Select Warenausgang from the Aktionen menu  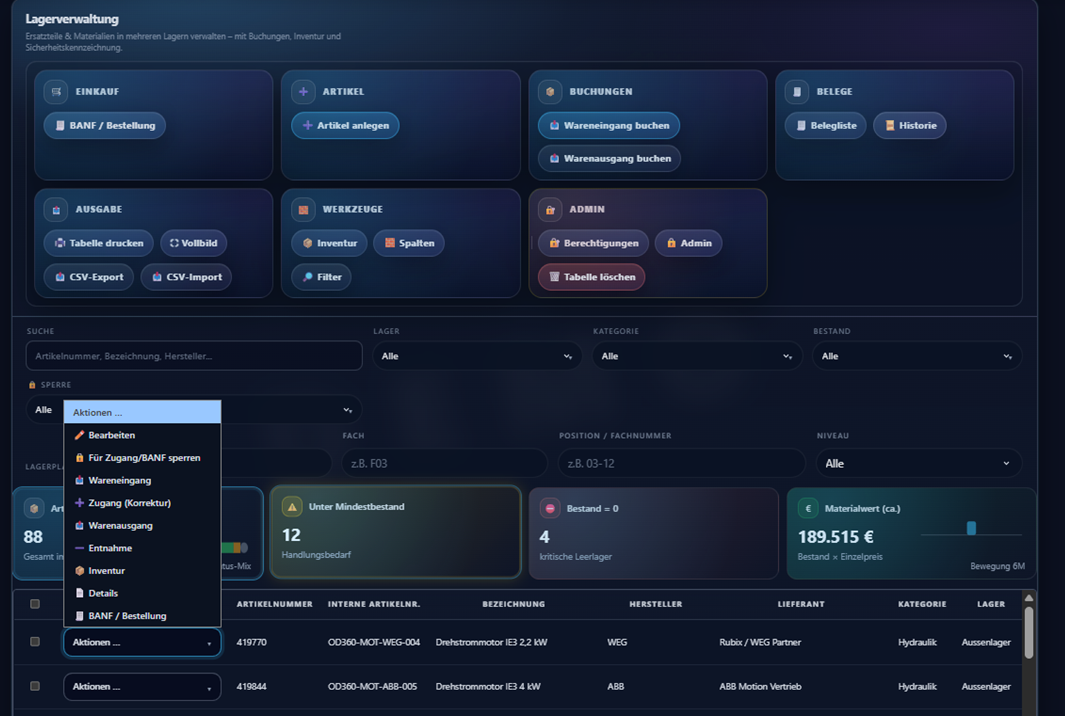click(x=120, y=526)
